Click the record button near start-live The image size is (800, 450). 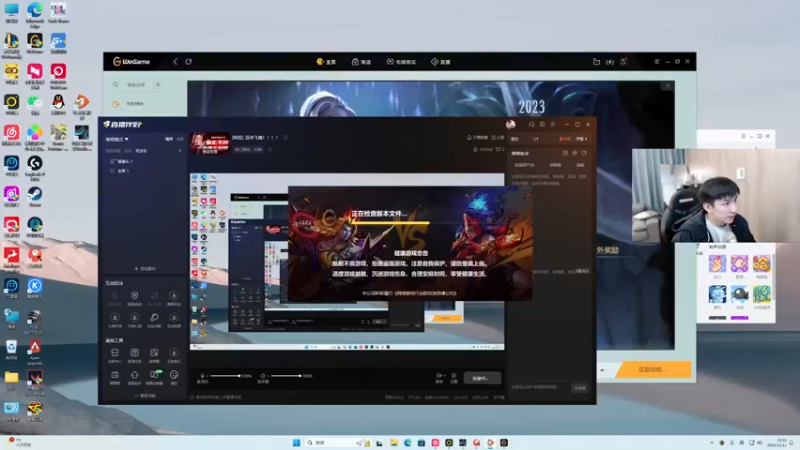tap(439, 378)
